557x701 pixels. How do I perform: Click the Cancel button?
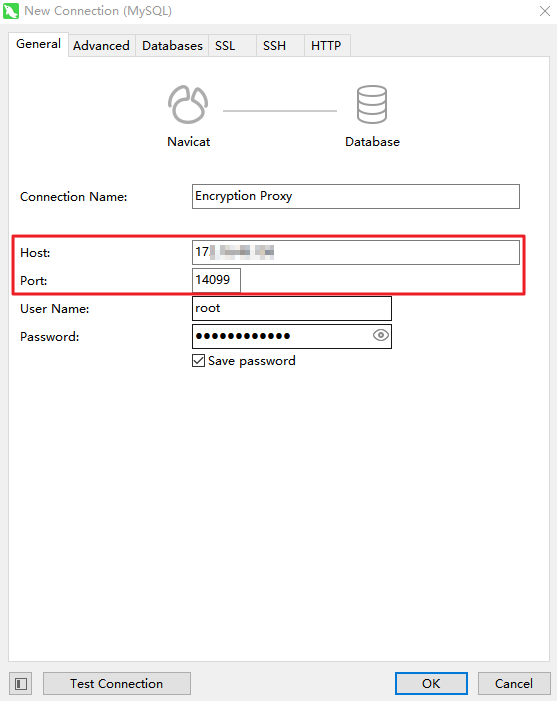[x=514, y=684]
